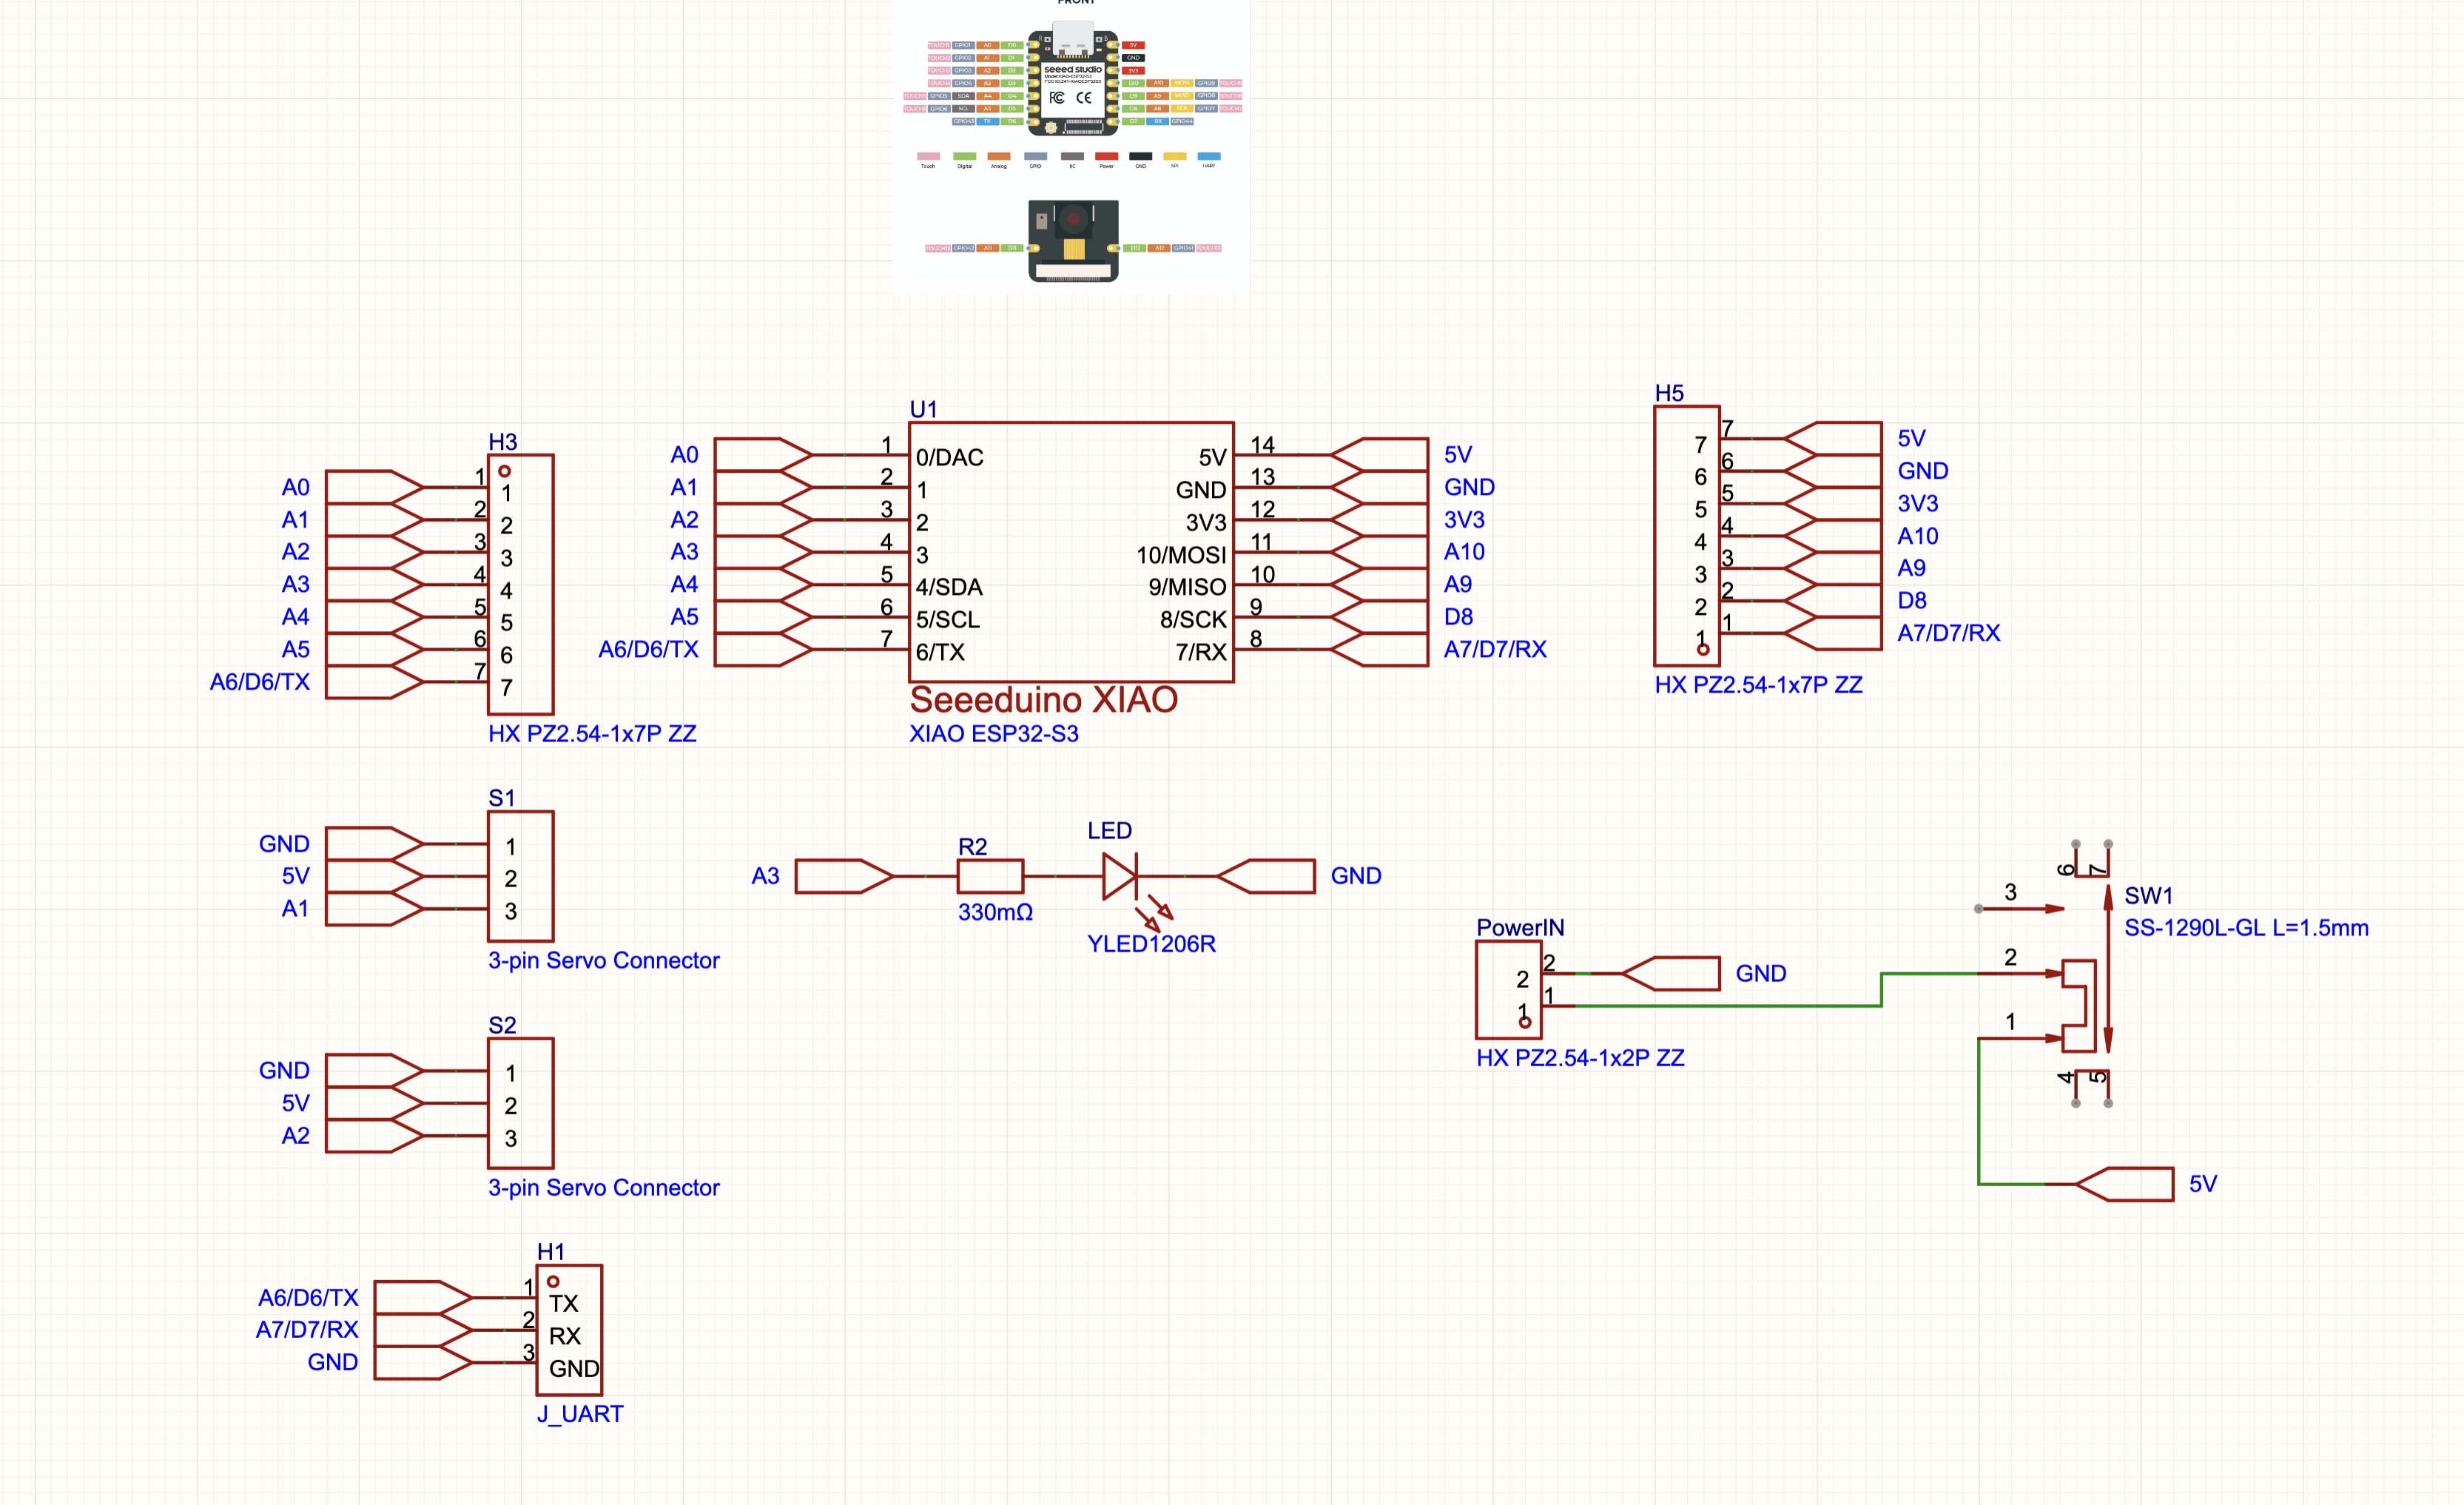Click the '8/SCK' pin name in U1
2464x1505 pixels.
tap(1193, 620)
